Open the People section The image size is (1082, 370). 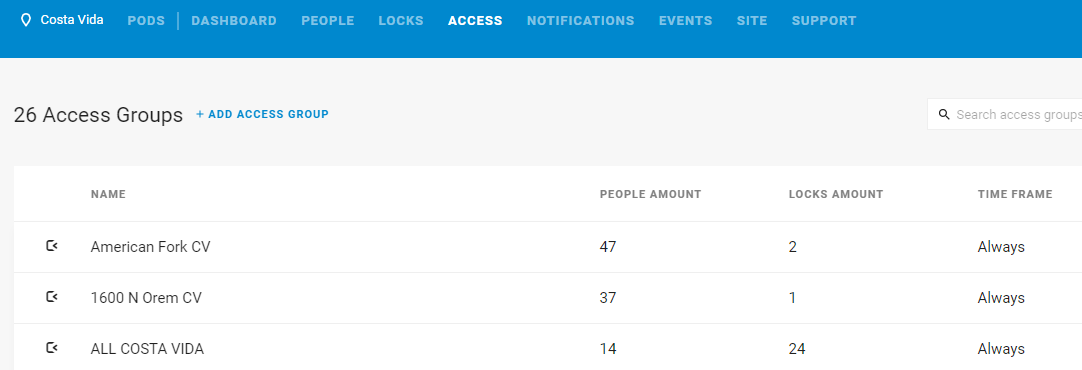[328, 21]
